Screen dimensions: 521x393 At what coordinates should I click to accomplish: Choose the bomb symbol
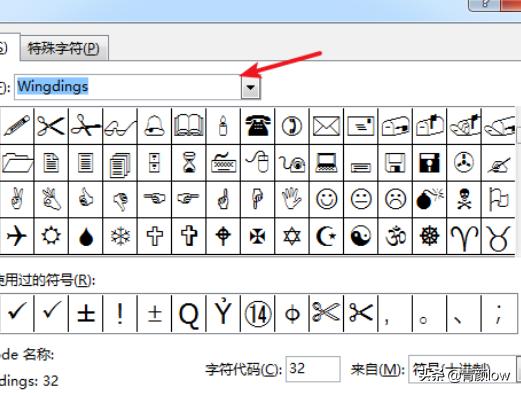coord(430,199)
